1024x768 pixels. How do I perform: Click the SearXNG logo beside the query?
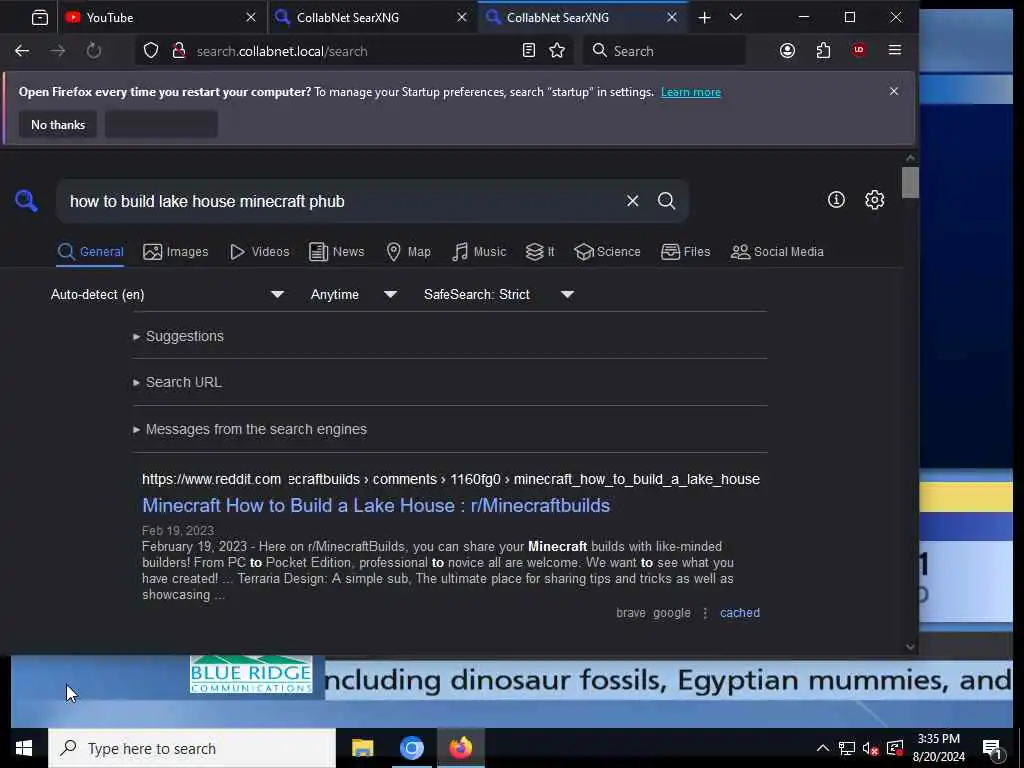pyautogui.click(x=26, y=200)
